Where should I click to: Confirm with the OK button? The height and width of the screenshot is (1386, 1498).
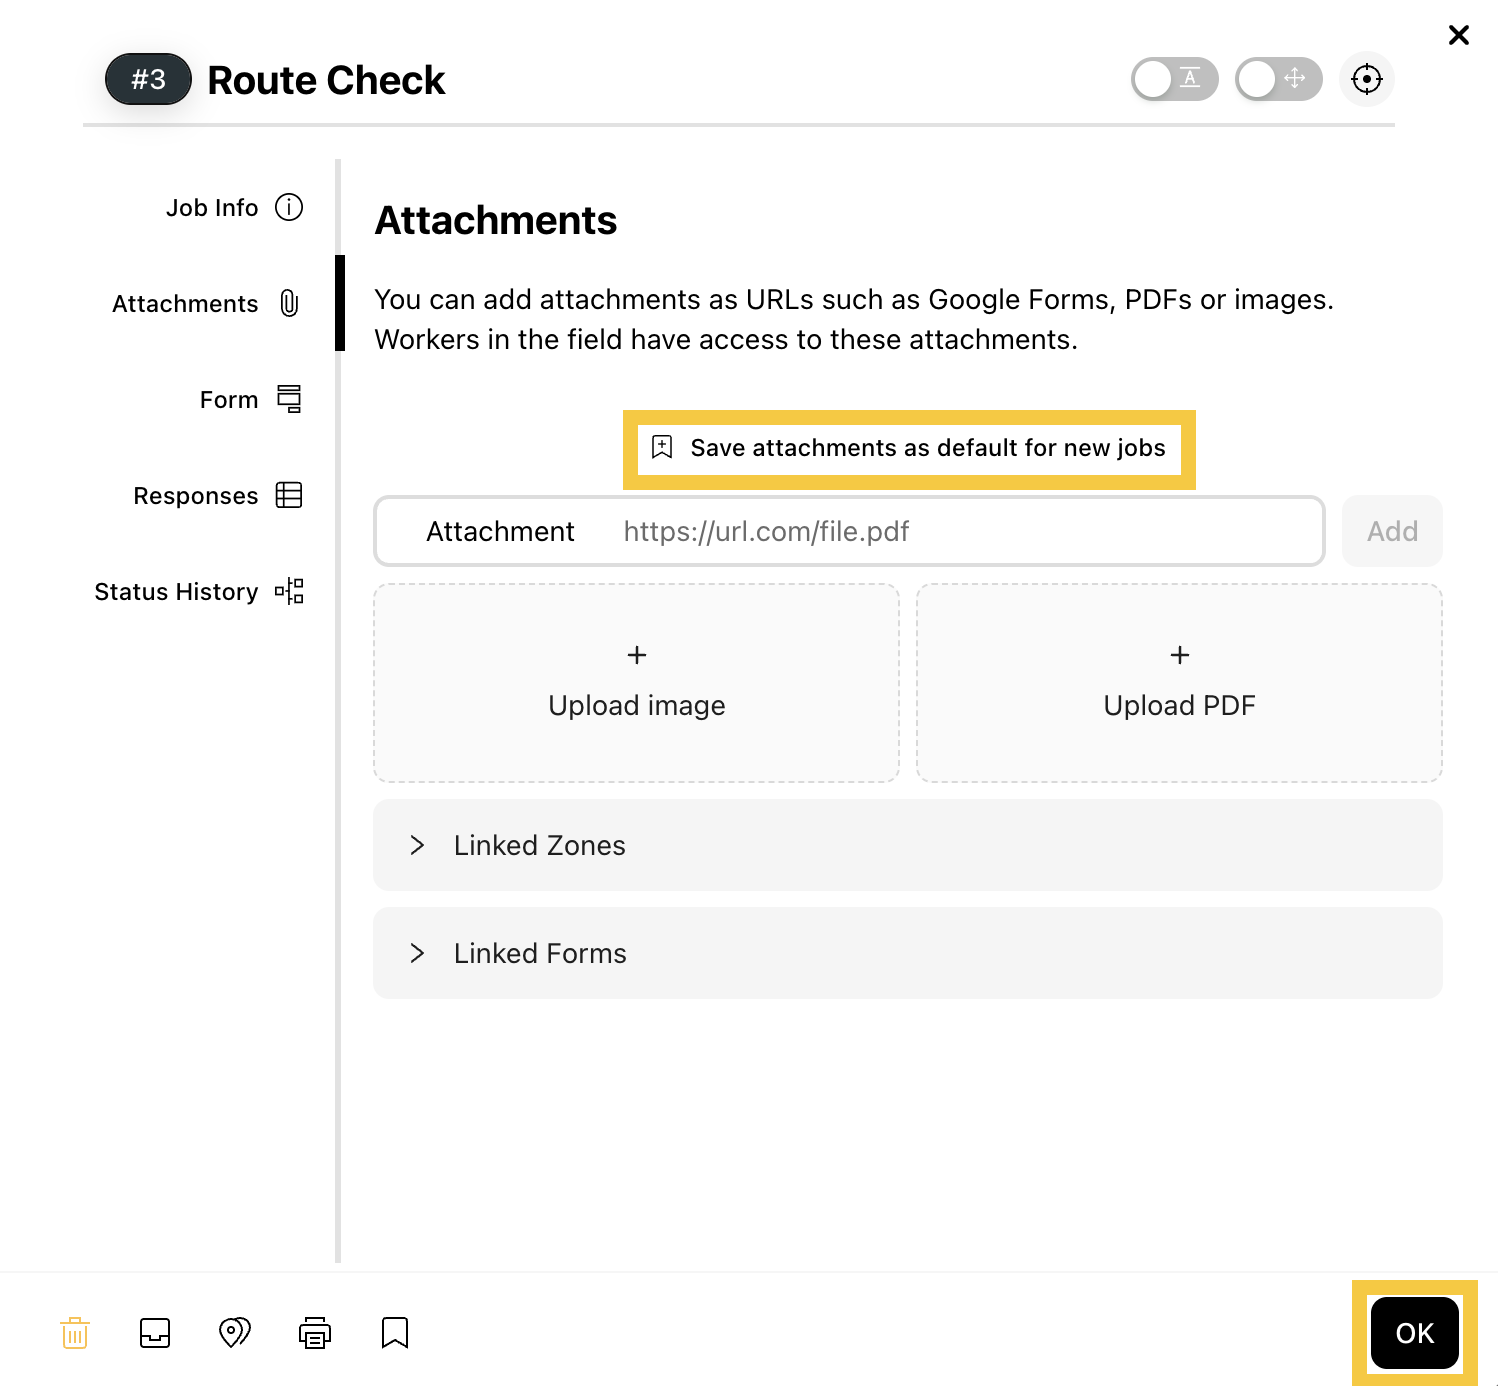[x=1415, y=1333]
